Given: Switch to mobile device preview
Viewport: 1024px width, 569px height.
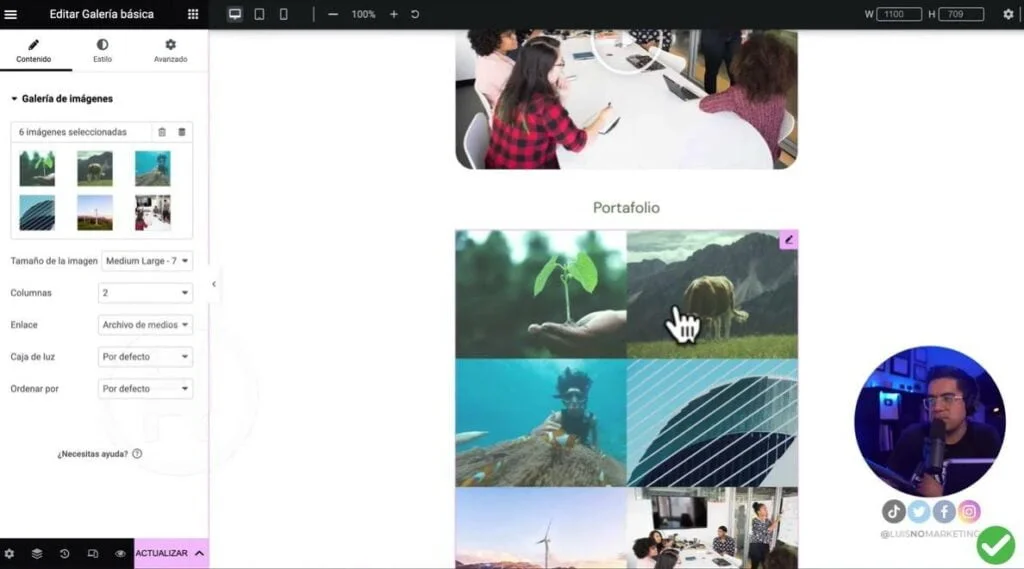Looking at the screenshot, I should [x=283, y=14].
